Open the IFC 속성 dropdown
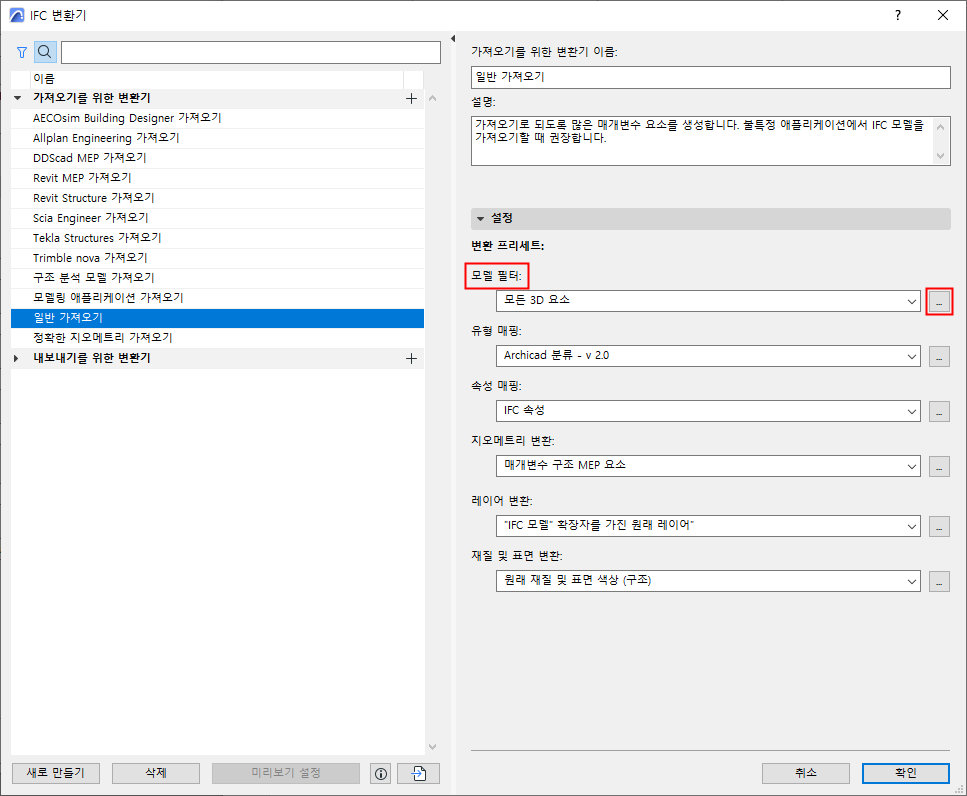The height and width of the screenshot is (796, 967). (x=708, y=411)
